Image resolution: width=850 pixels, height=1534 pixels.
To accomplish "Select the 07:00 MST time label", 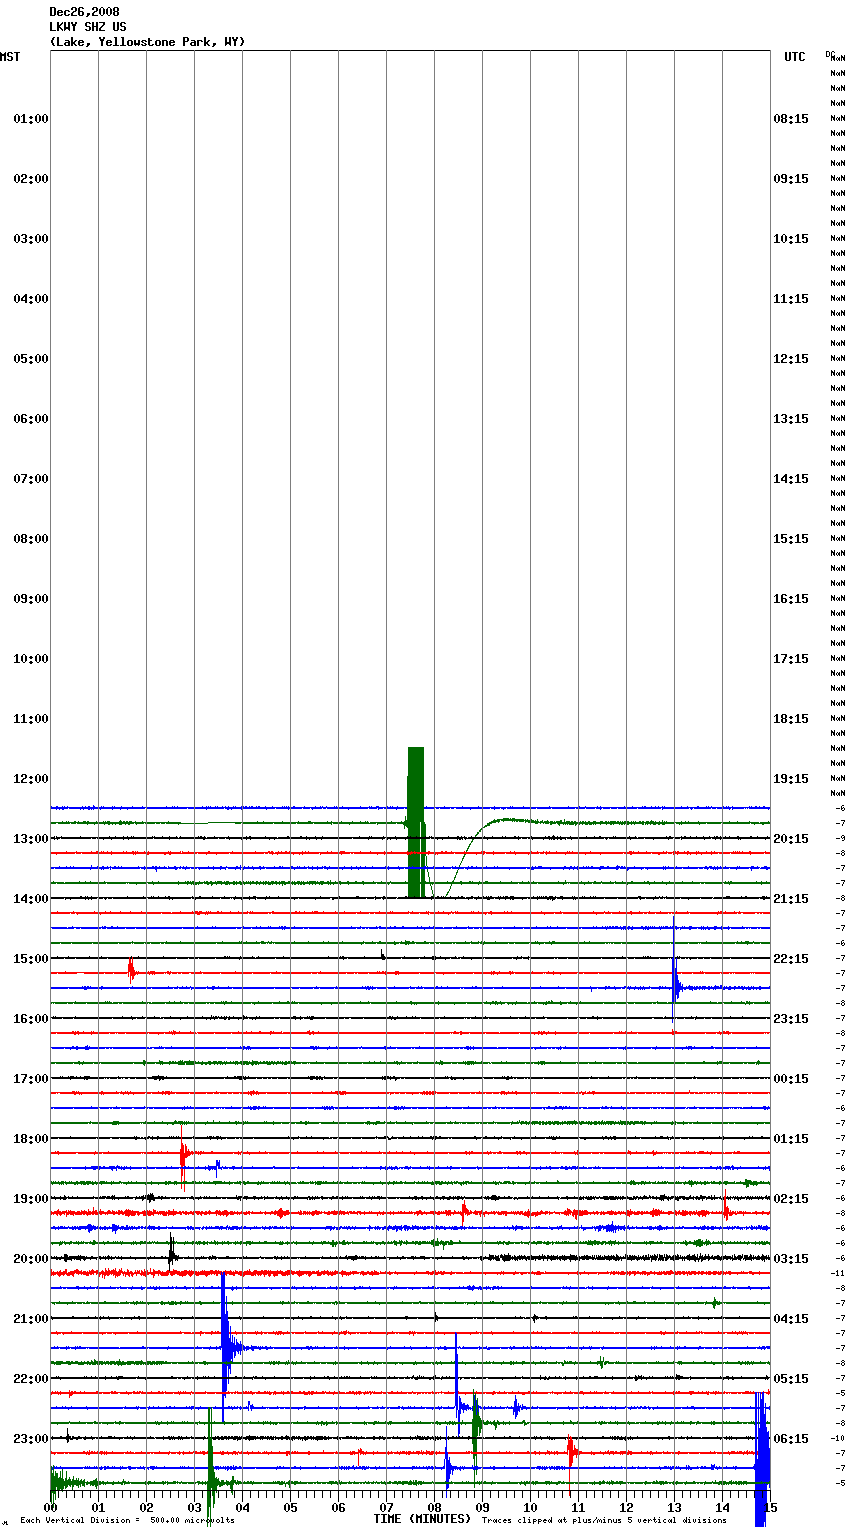I will click(31, 479).
